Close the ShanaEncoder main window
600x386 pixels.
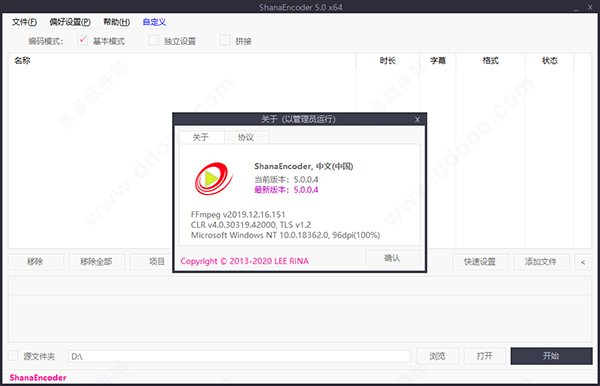[x=590, y=7]
